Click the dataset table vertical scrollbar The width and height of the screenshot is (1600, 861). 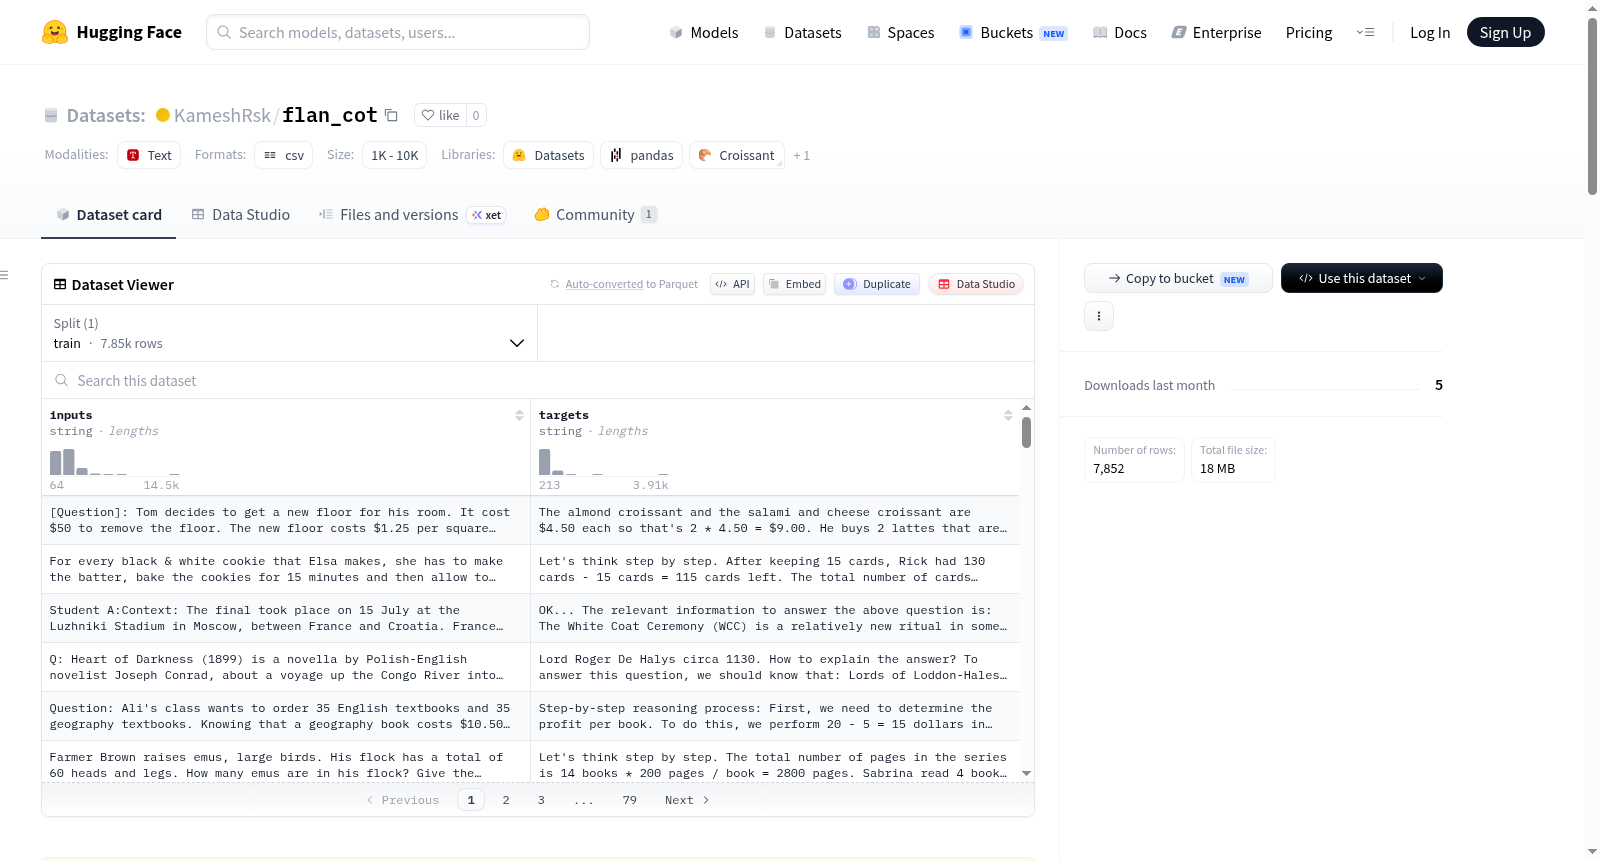(1026, 432)
